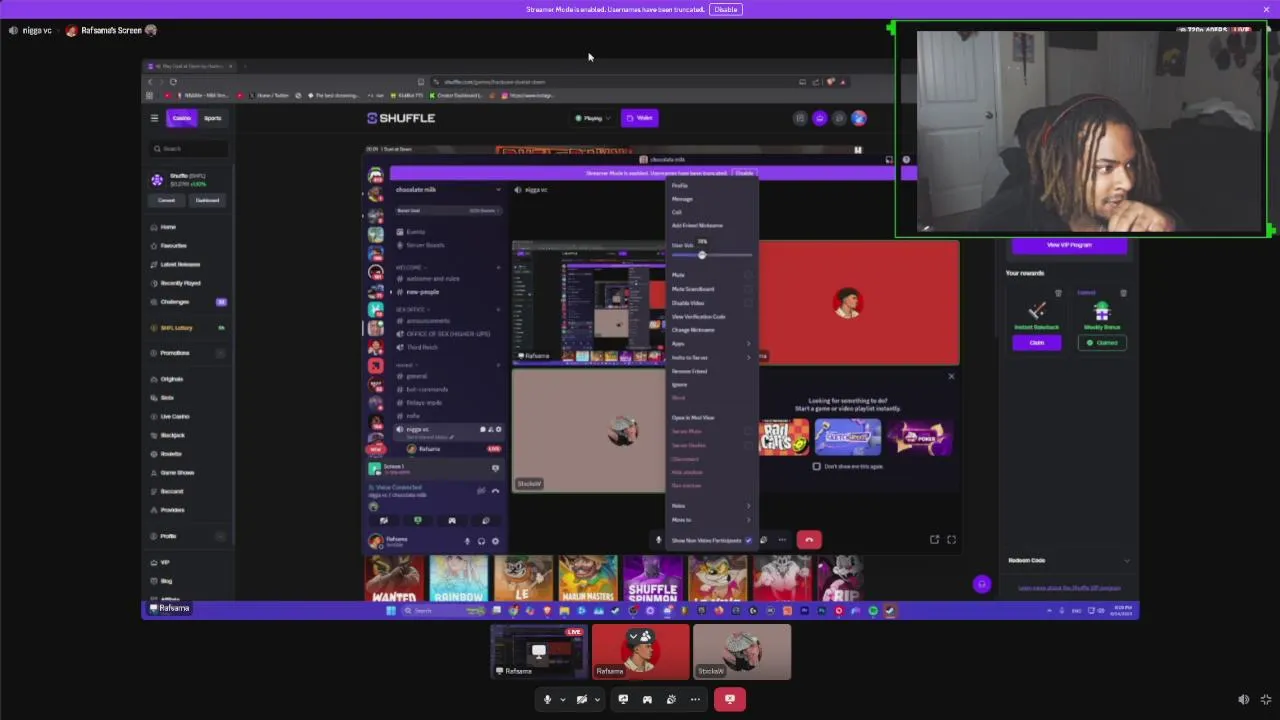
Task: Click the Share Your Screen icon
Action: 623,699
